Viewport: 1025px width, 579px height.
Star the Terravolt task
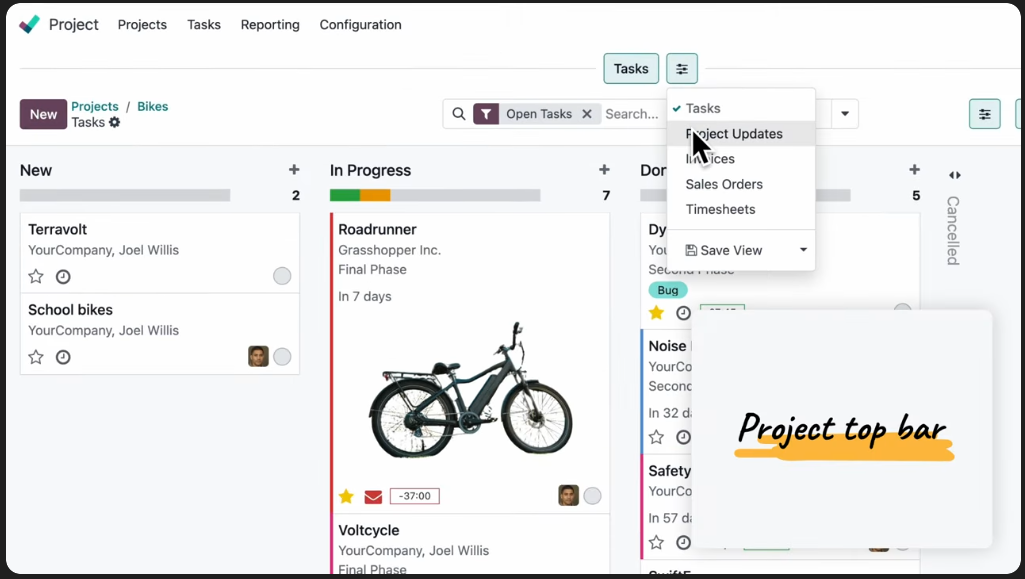(x=36, y=276)
